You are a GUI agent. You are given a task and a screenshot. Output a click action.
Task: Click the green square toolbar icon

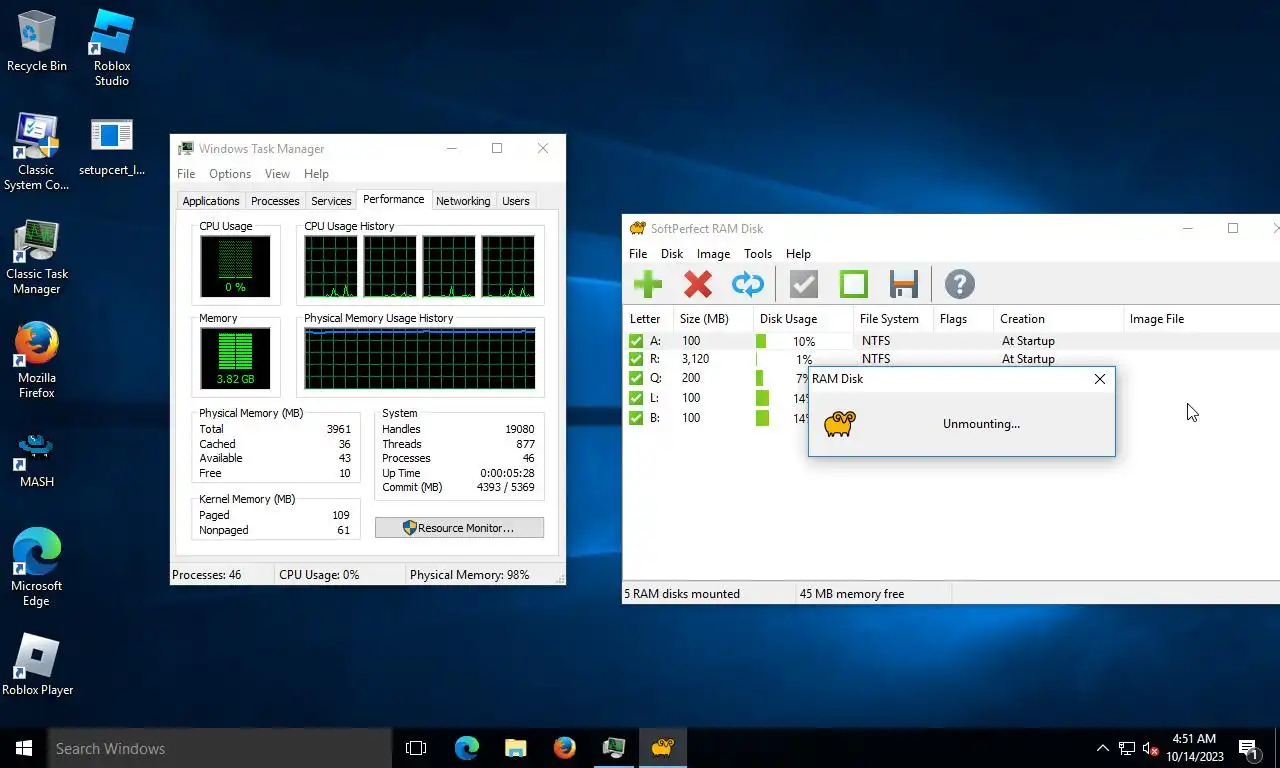tap(854, 284)
